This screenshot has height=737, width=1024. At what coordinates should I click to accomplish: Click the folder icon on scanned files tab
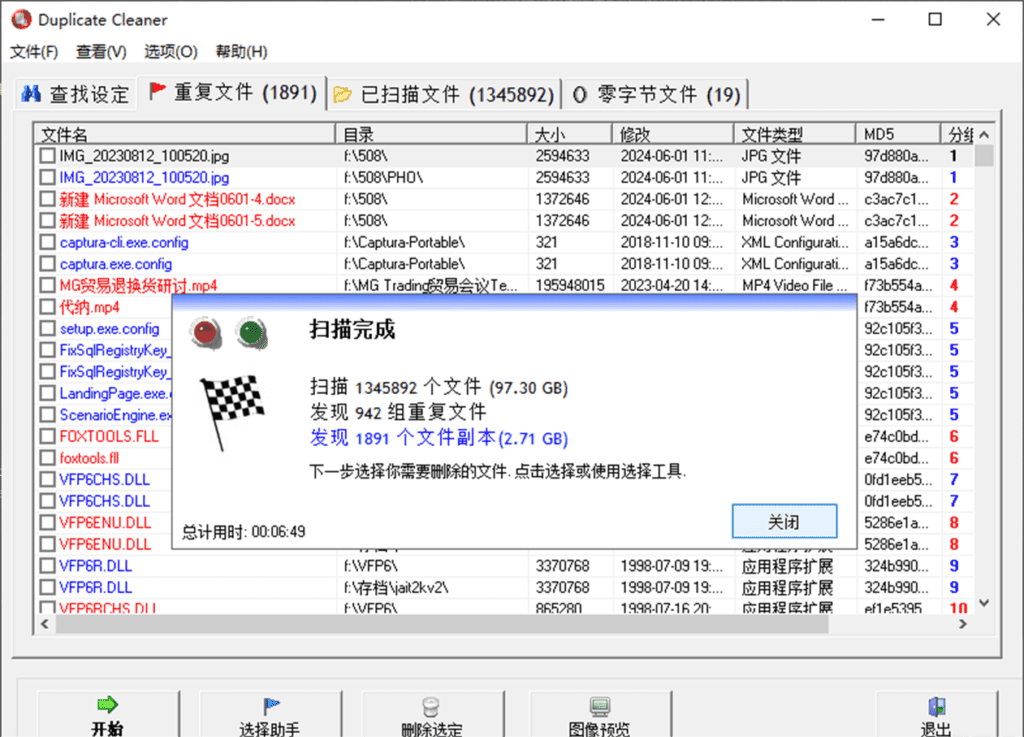[342, 95]
